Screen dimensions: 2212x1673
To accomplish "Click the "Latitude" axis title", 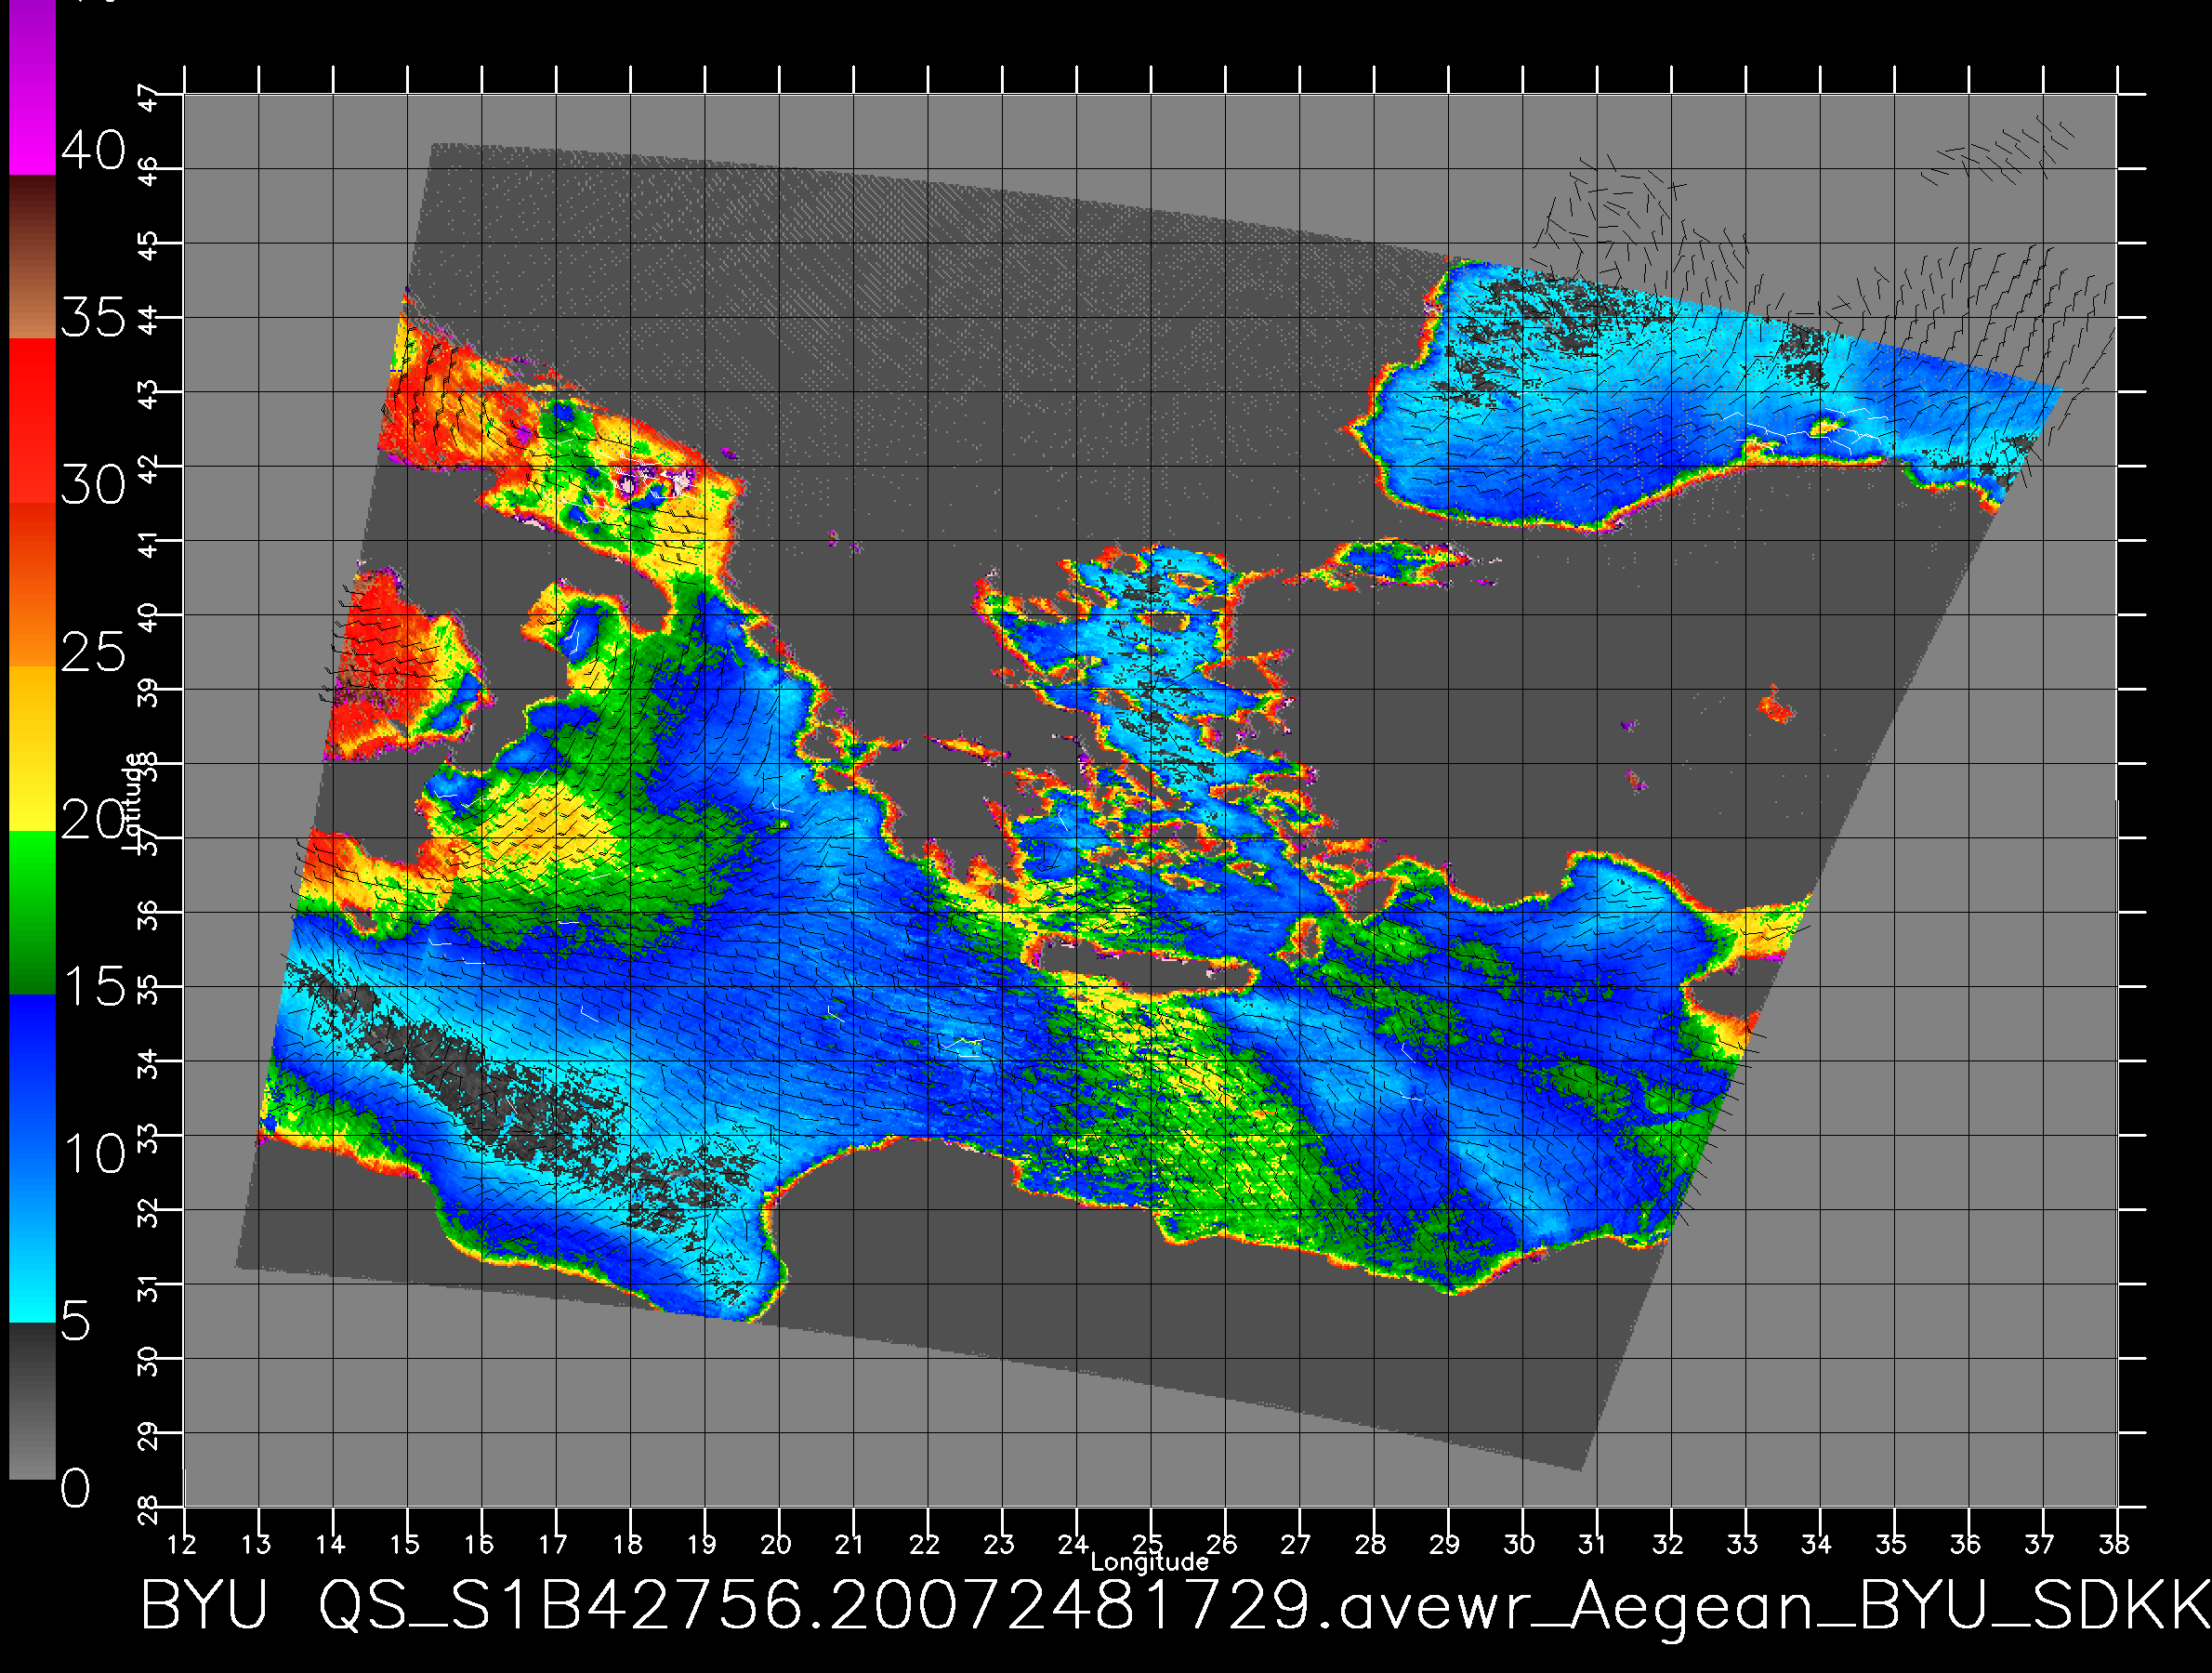I will coord(132,803).
